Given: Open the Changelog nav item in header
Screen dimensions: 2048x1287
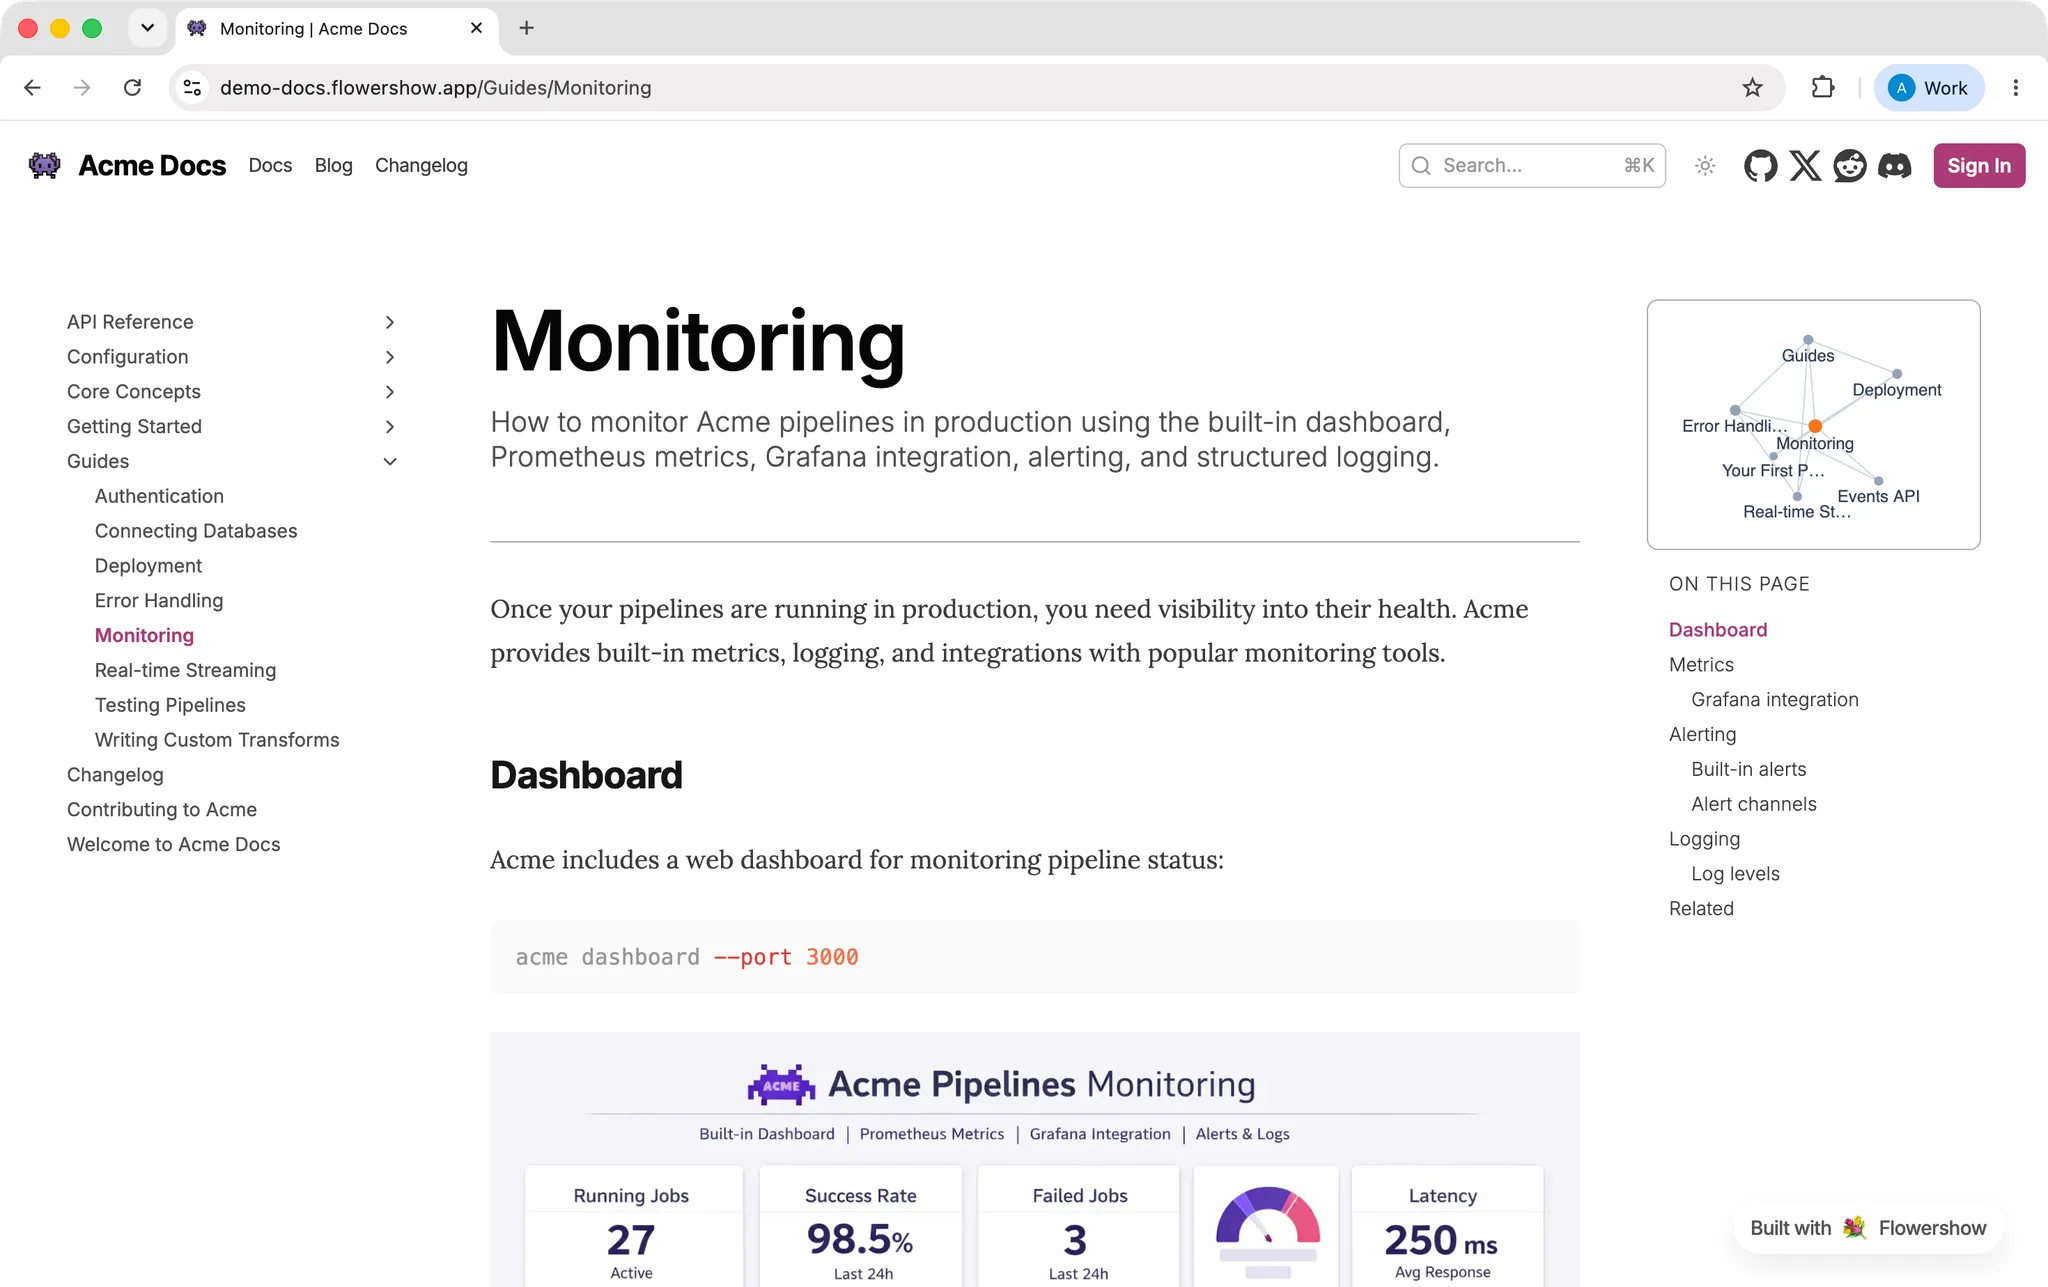Looking at the screenshot, I should [x=421, y=166].
